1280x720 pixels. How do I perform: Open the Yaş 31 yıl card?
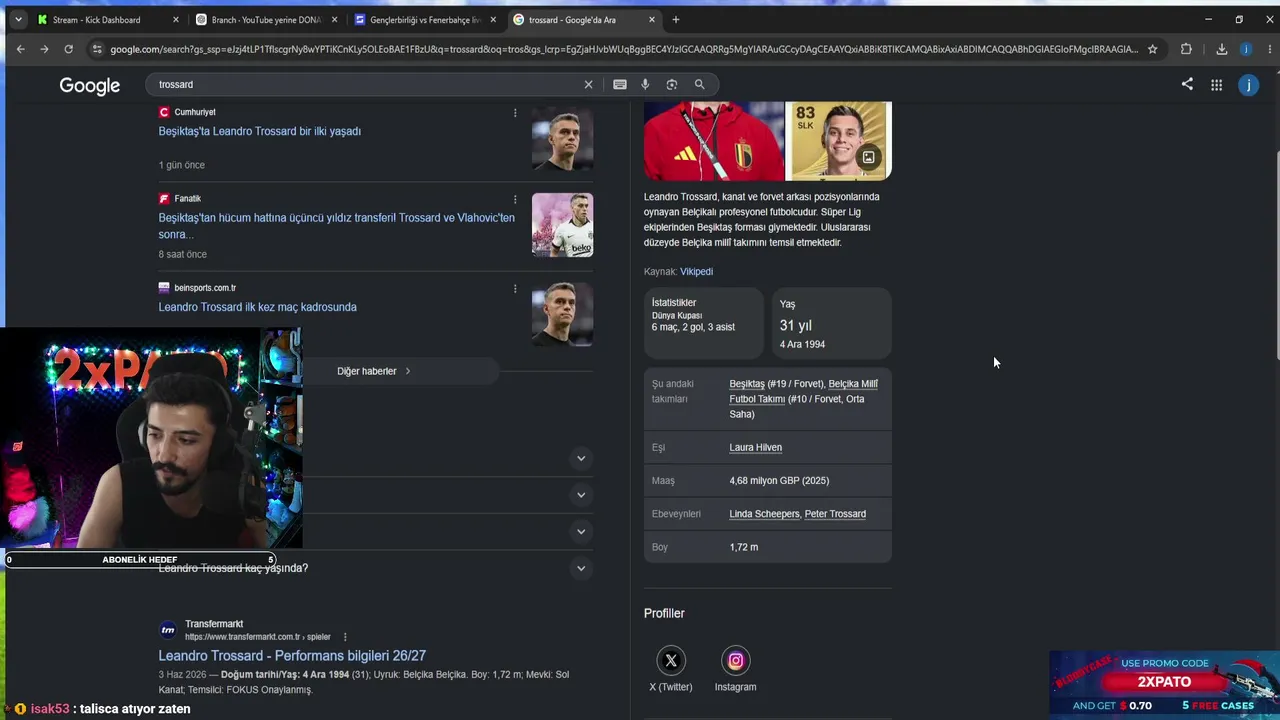pyautogui.click(x=831, y=322)
